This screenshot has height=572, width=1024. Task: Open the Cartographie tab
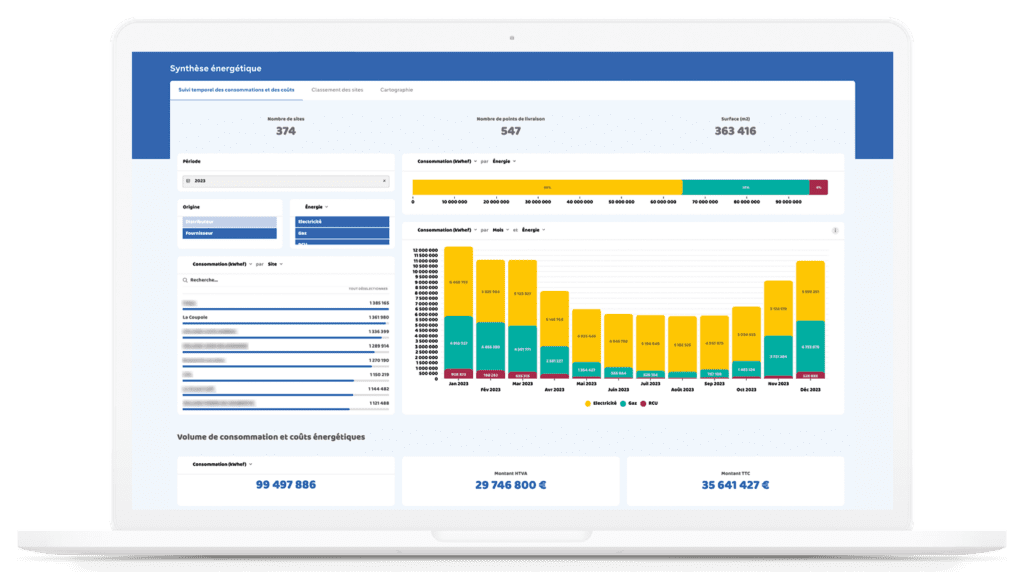point(397,90)
